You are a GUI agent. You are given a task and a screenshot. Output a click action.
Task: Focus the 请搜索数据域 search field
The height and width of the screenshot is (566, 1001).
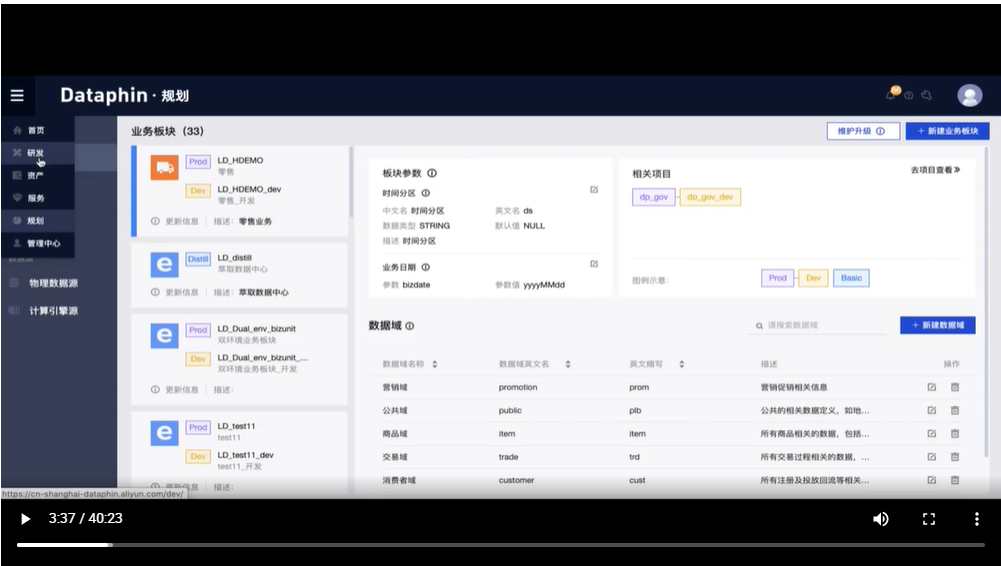click(817, 325)
